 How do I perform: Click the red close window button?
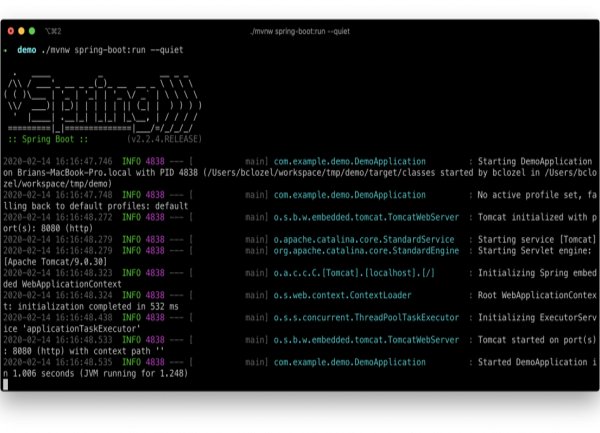[x=11, y=31]
